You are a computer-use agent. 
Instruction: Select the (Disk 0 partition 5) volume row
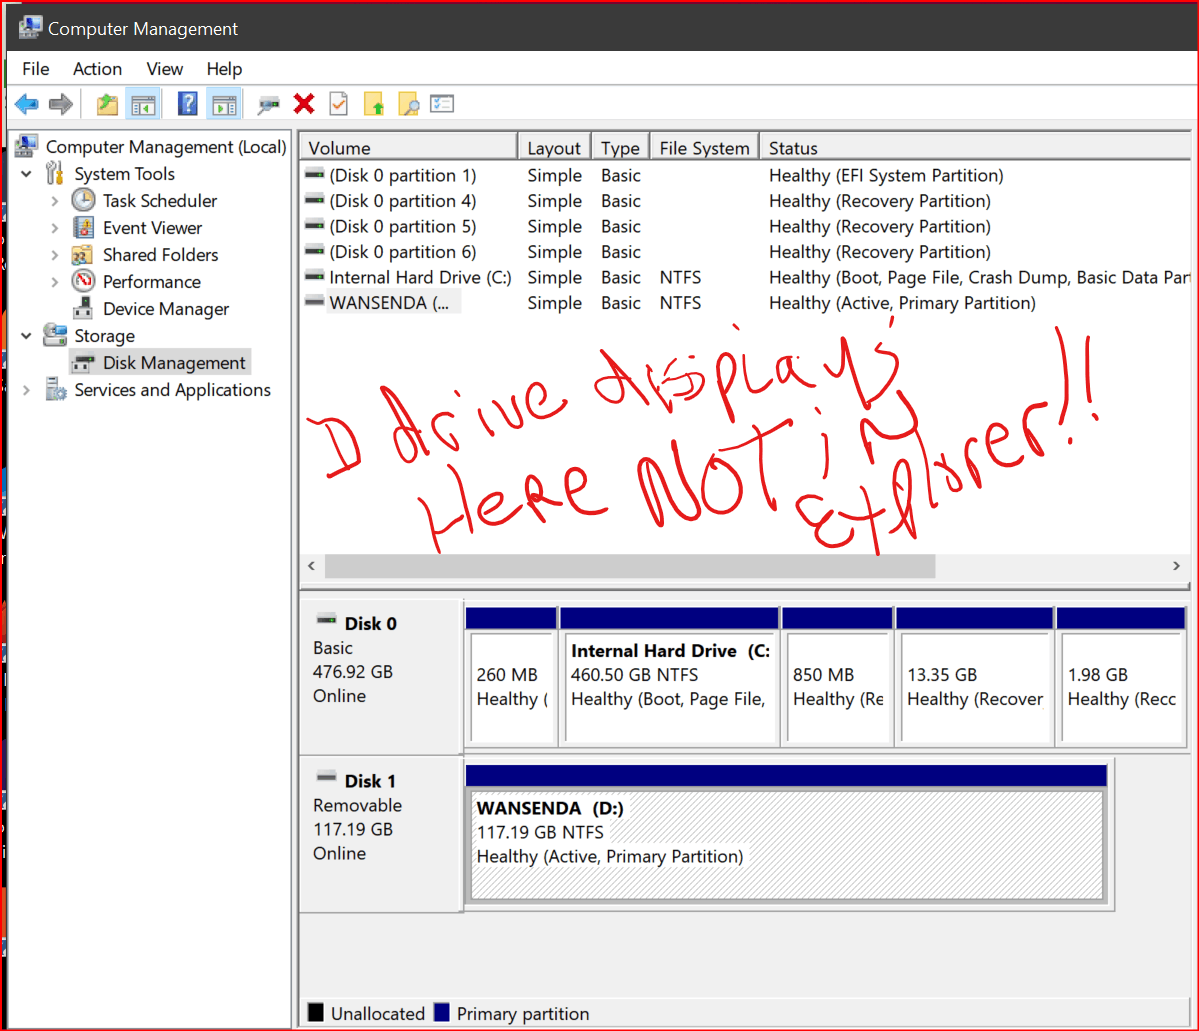(x=745, y=226)
